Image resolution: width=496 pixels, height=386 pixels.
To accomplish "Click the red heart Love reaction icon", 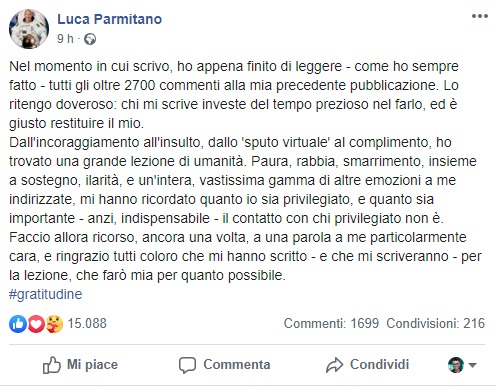I will (x=36, y=324).
